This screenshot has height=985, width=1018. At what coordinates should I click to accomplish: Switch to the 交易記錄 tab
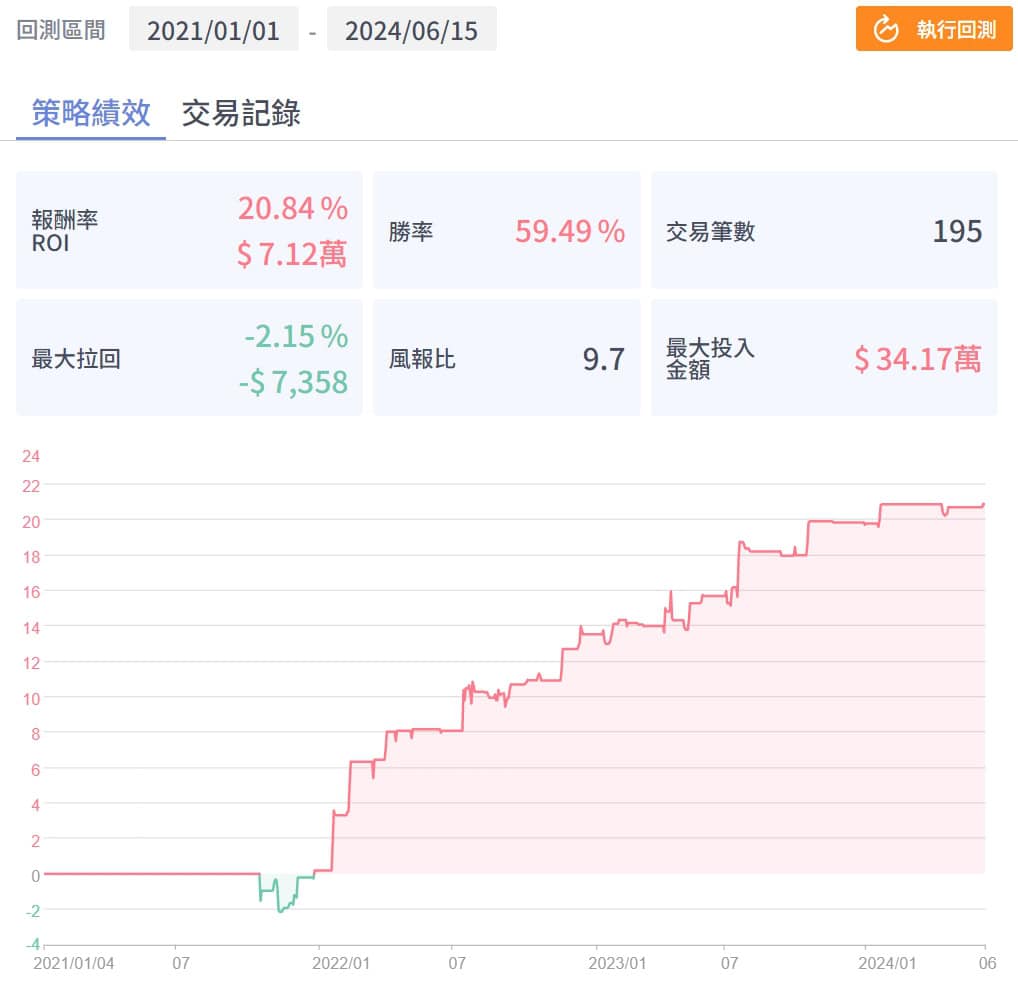coord(241,113)
